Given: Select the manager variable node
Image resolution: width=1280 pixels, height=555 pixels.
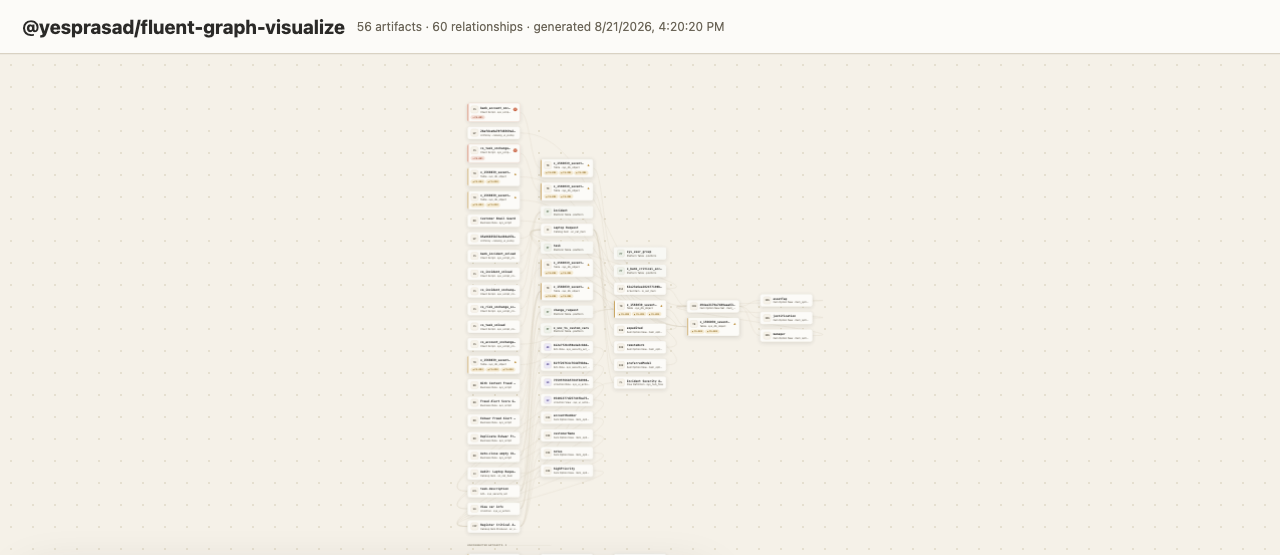Looking at the screenshot, I should tap(786, 335).
